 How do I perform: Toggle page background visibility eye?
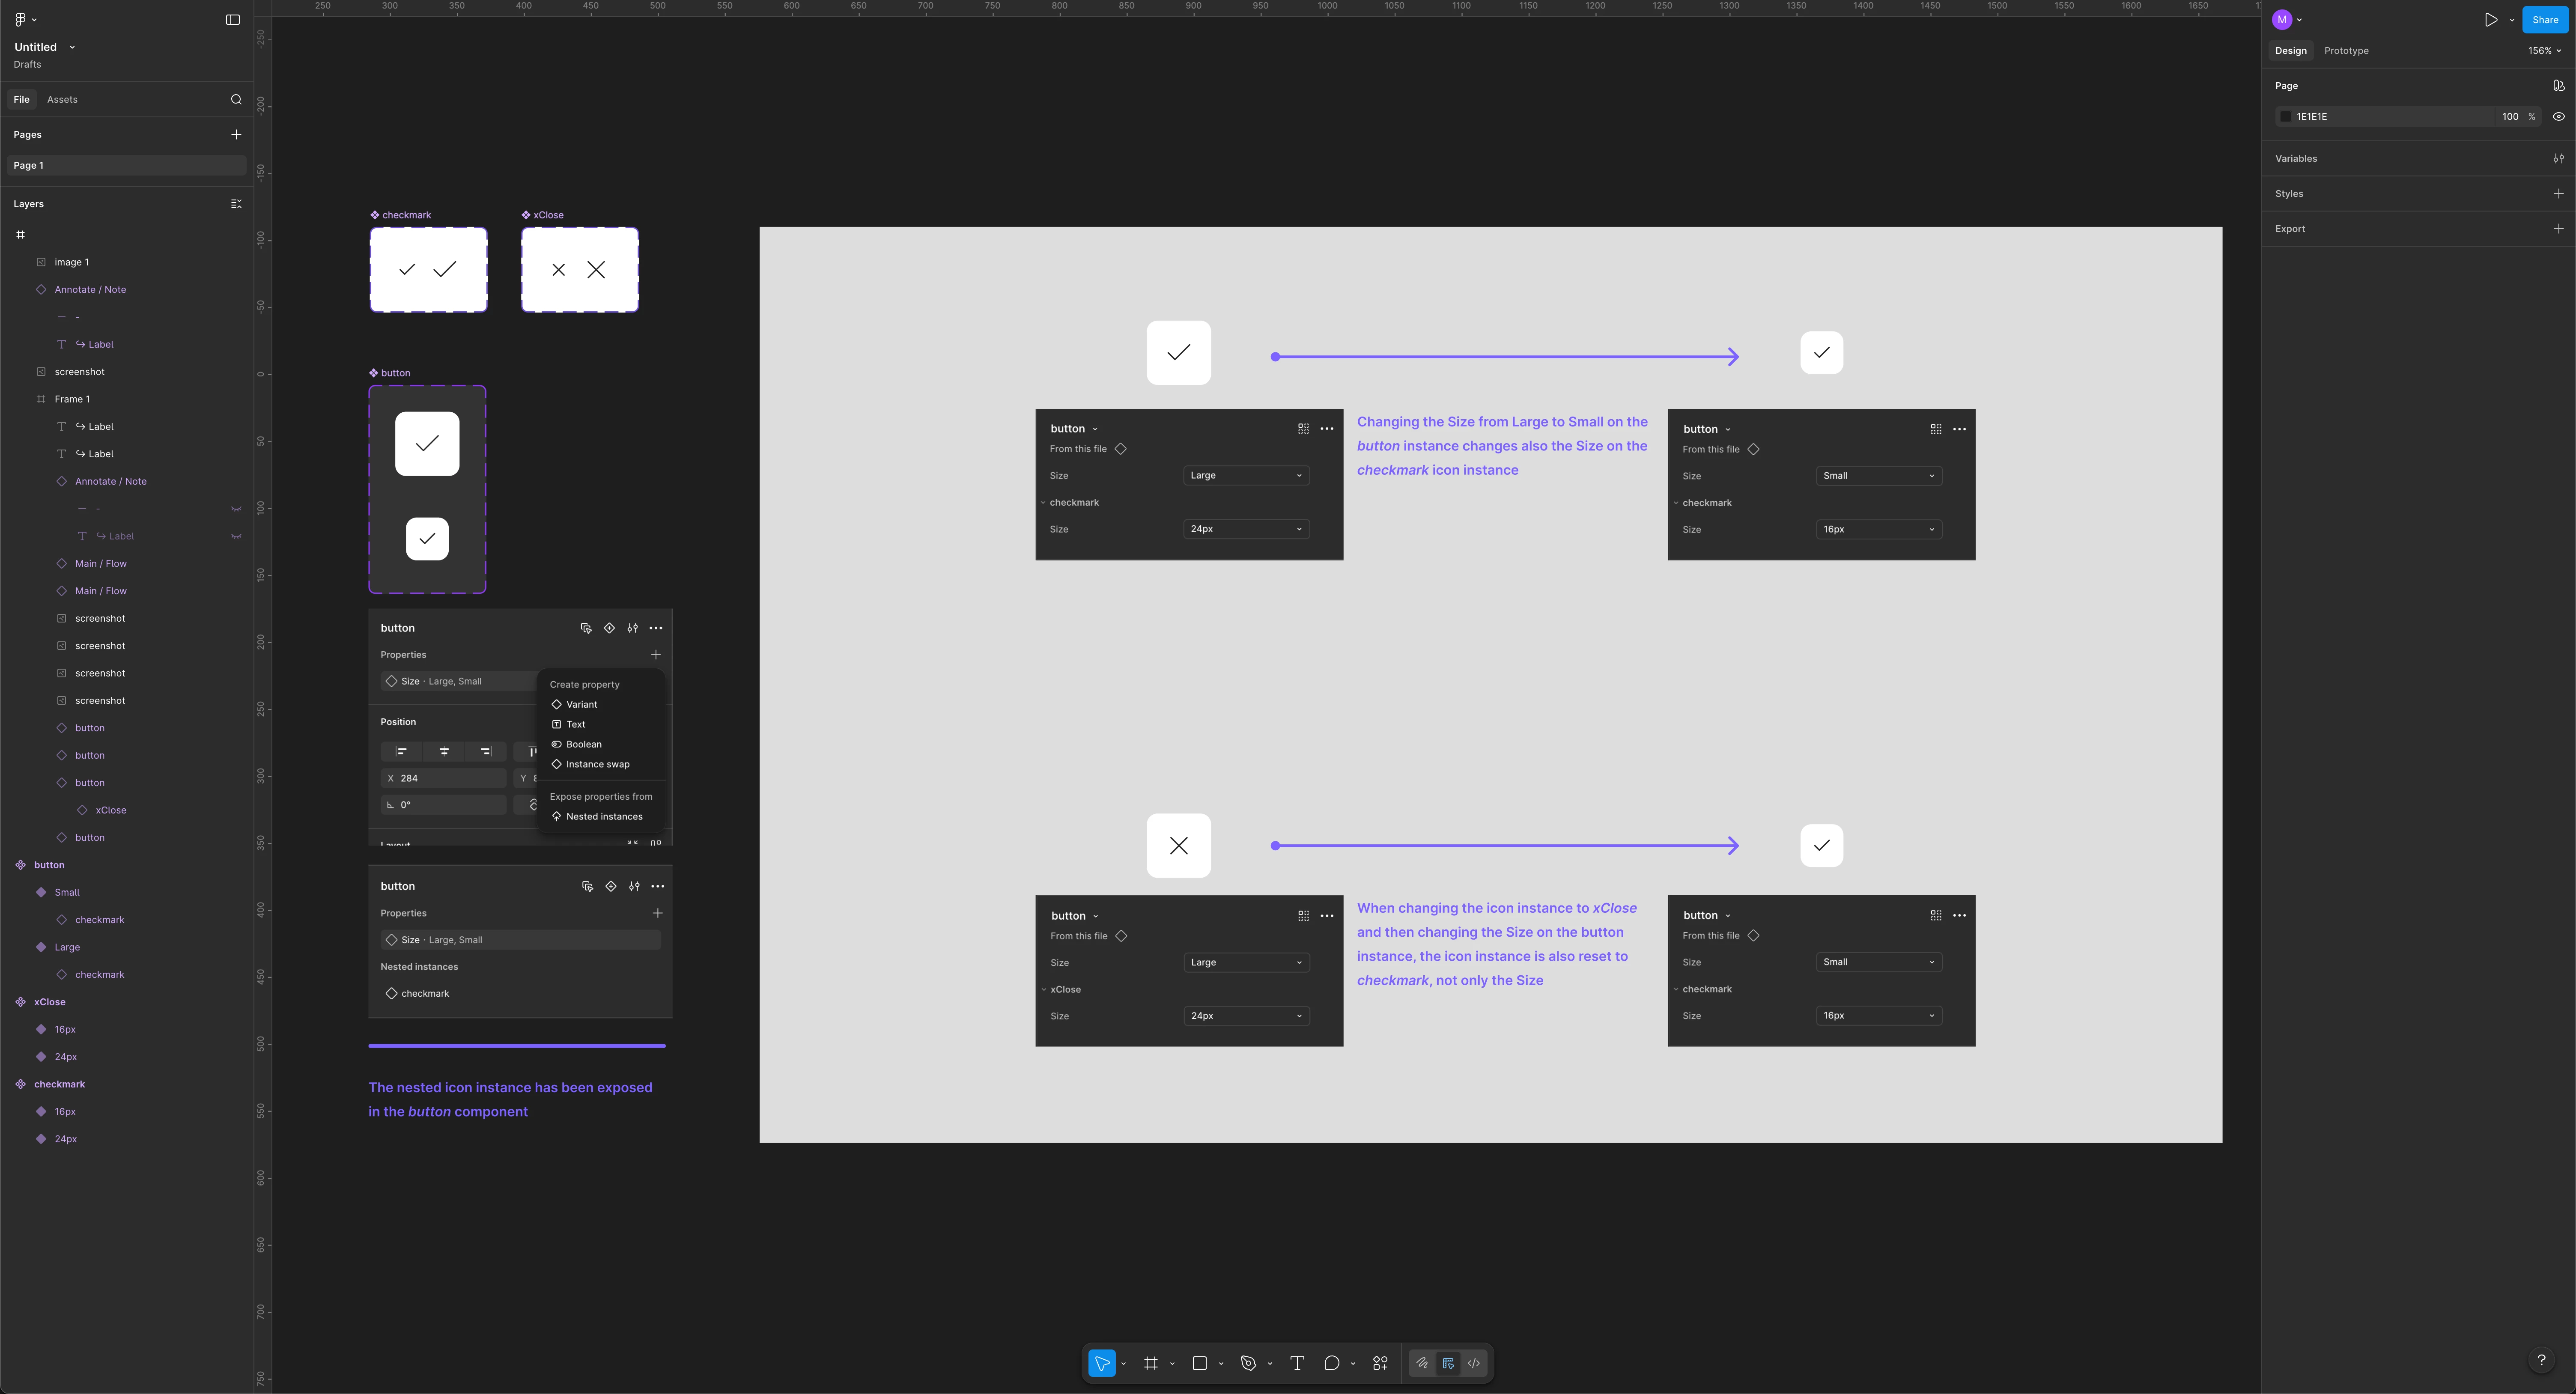[2558, 117]
